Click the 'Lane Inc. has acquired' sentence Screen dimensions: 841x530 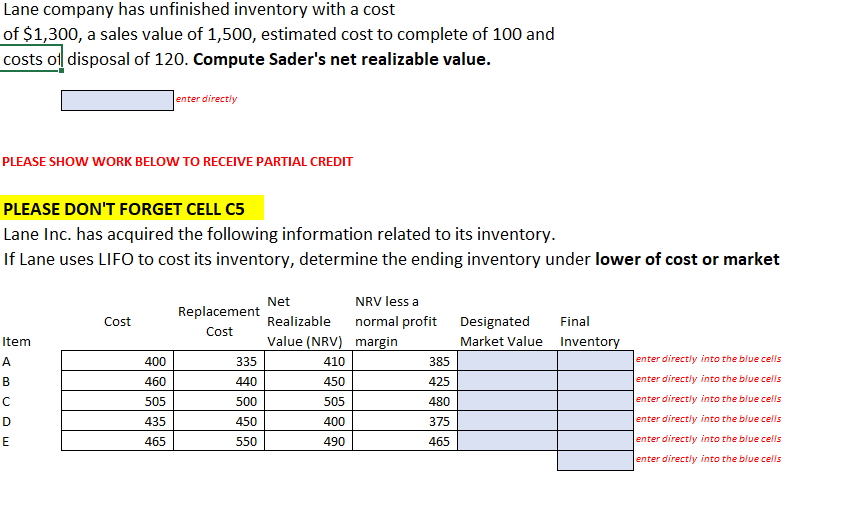coord(279,234)
